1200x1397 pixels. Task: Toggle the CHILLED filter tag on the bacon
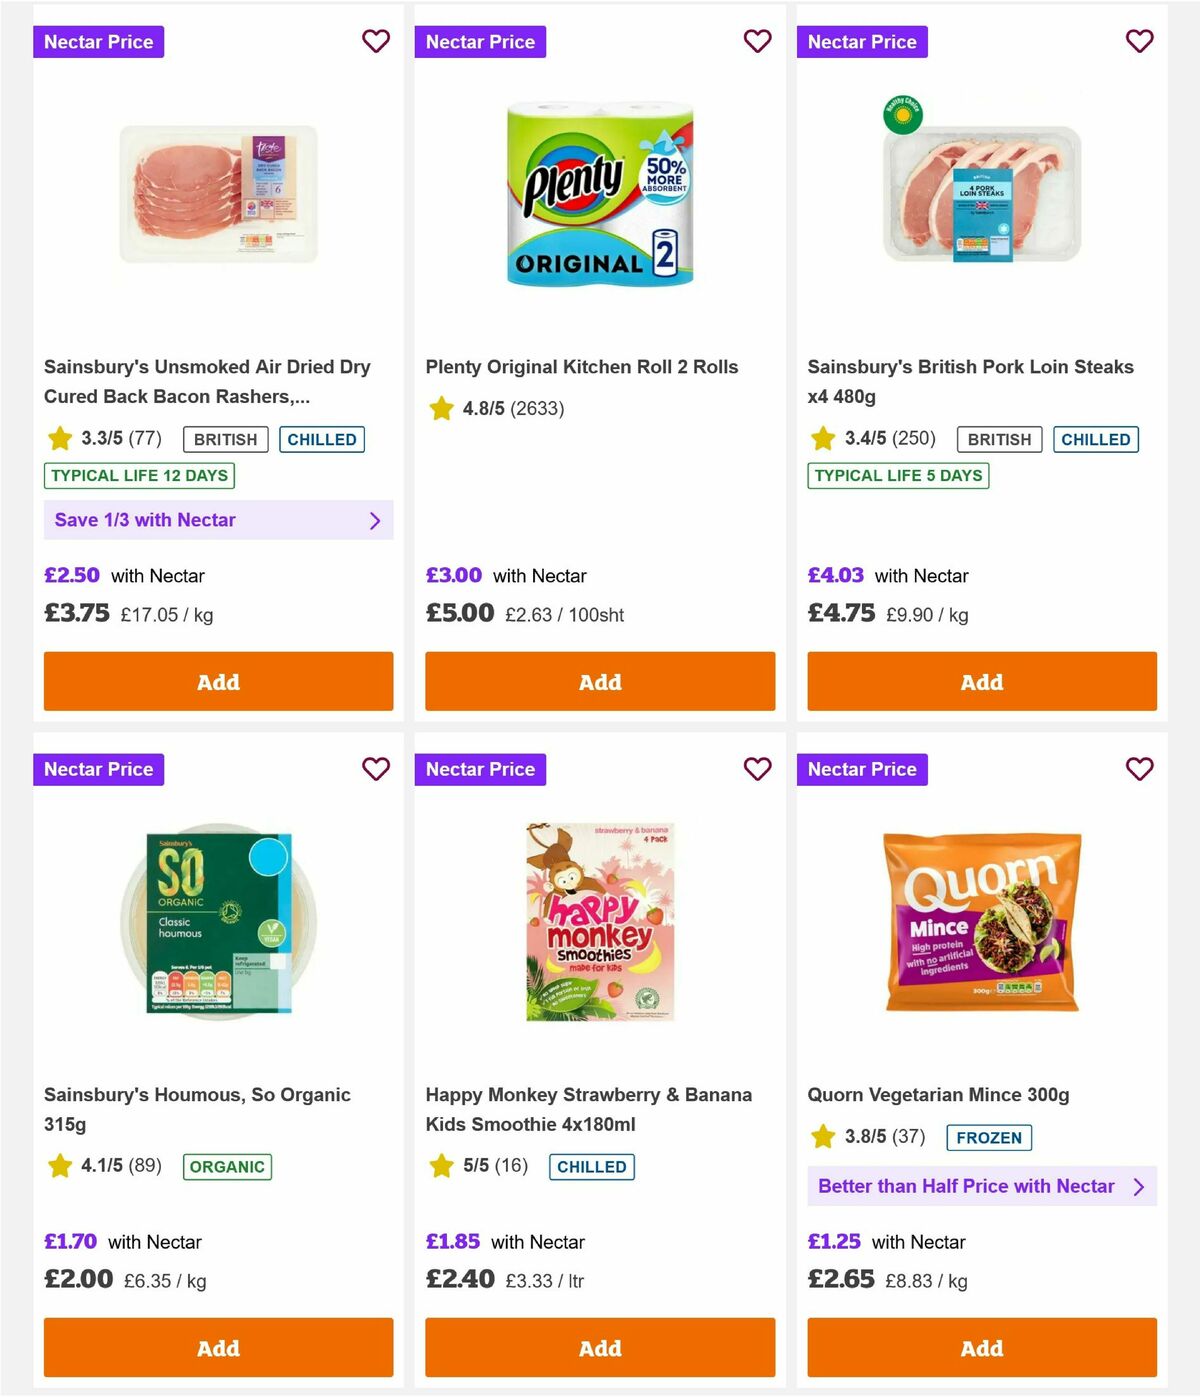point(321,439)
